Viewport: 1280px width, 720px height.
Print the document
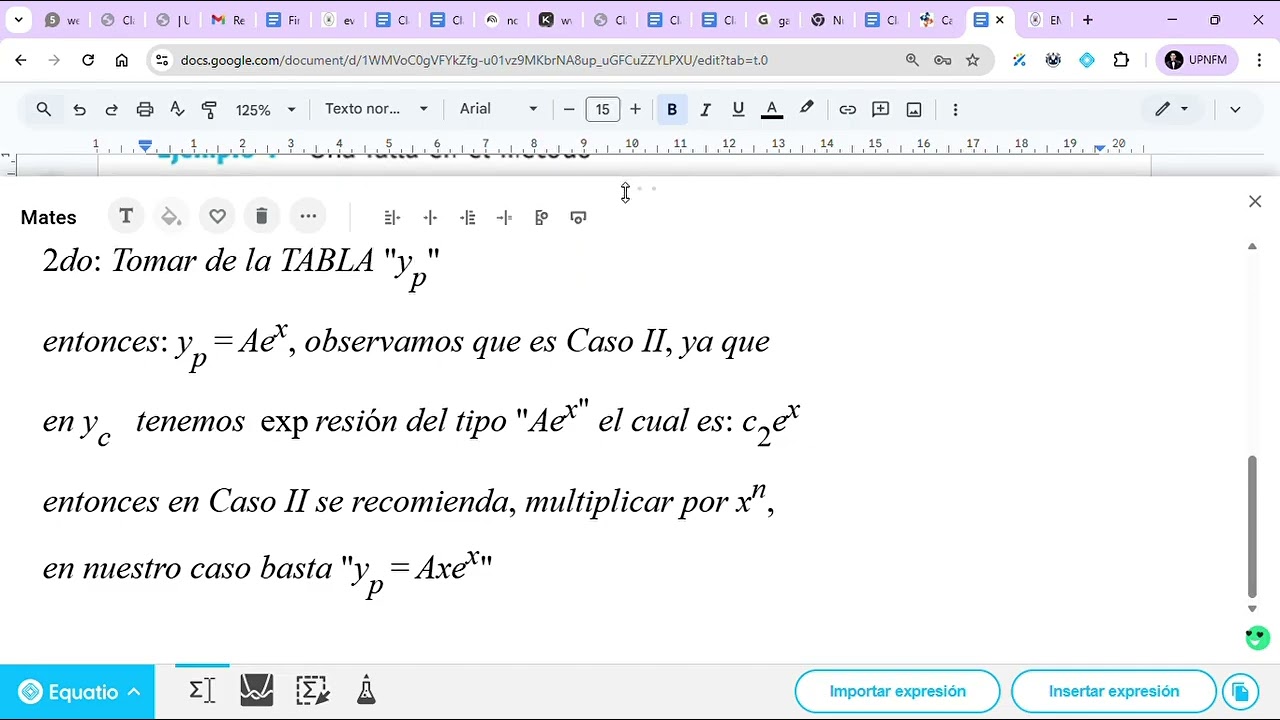click(x=145, y=109)
